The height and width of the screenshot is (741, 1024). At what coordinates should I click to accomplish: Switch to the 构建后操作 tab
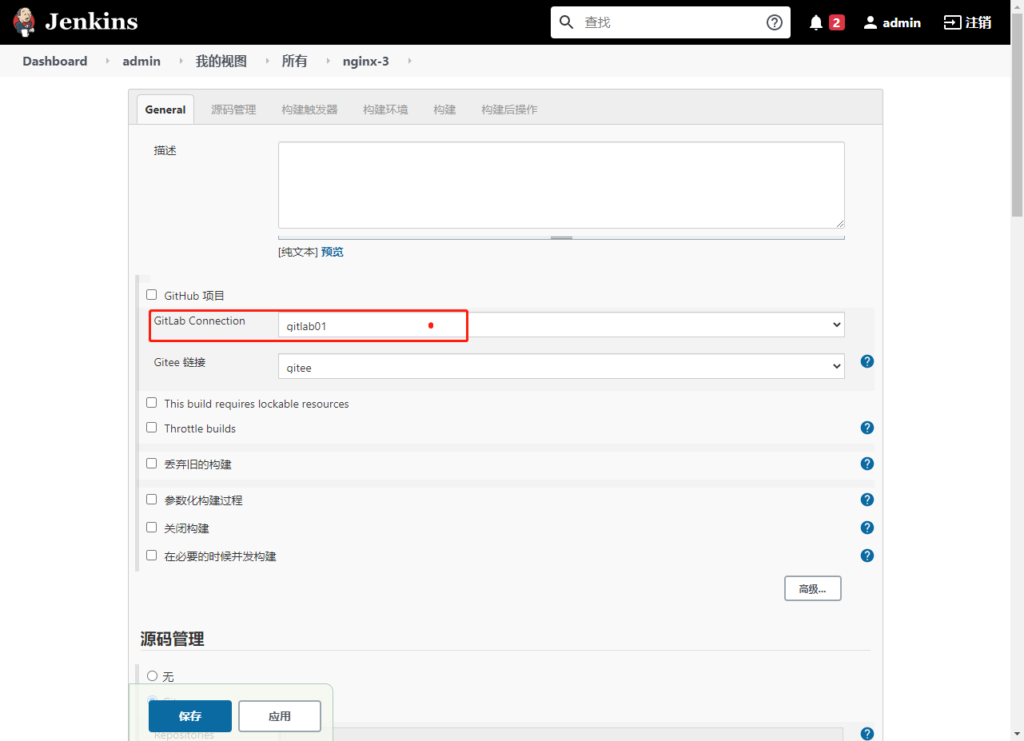[x=509, y=110]
